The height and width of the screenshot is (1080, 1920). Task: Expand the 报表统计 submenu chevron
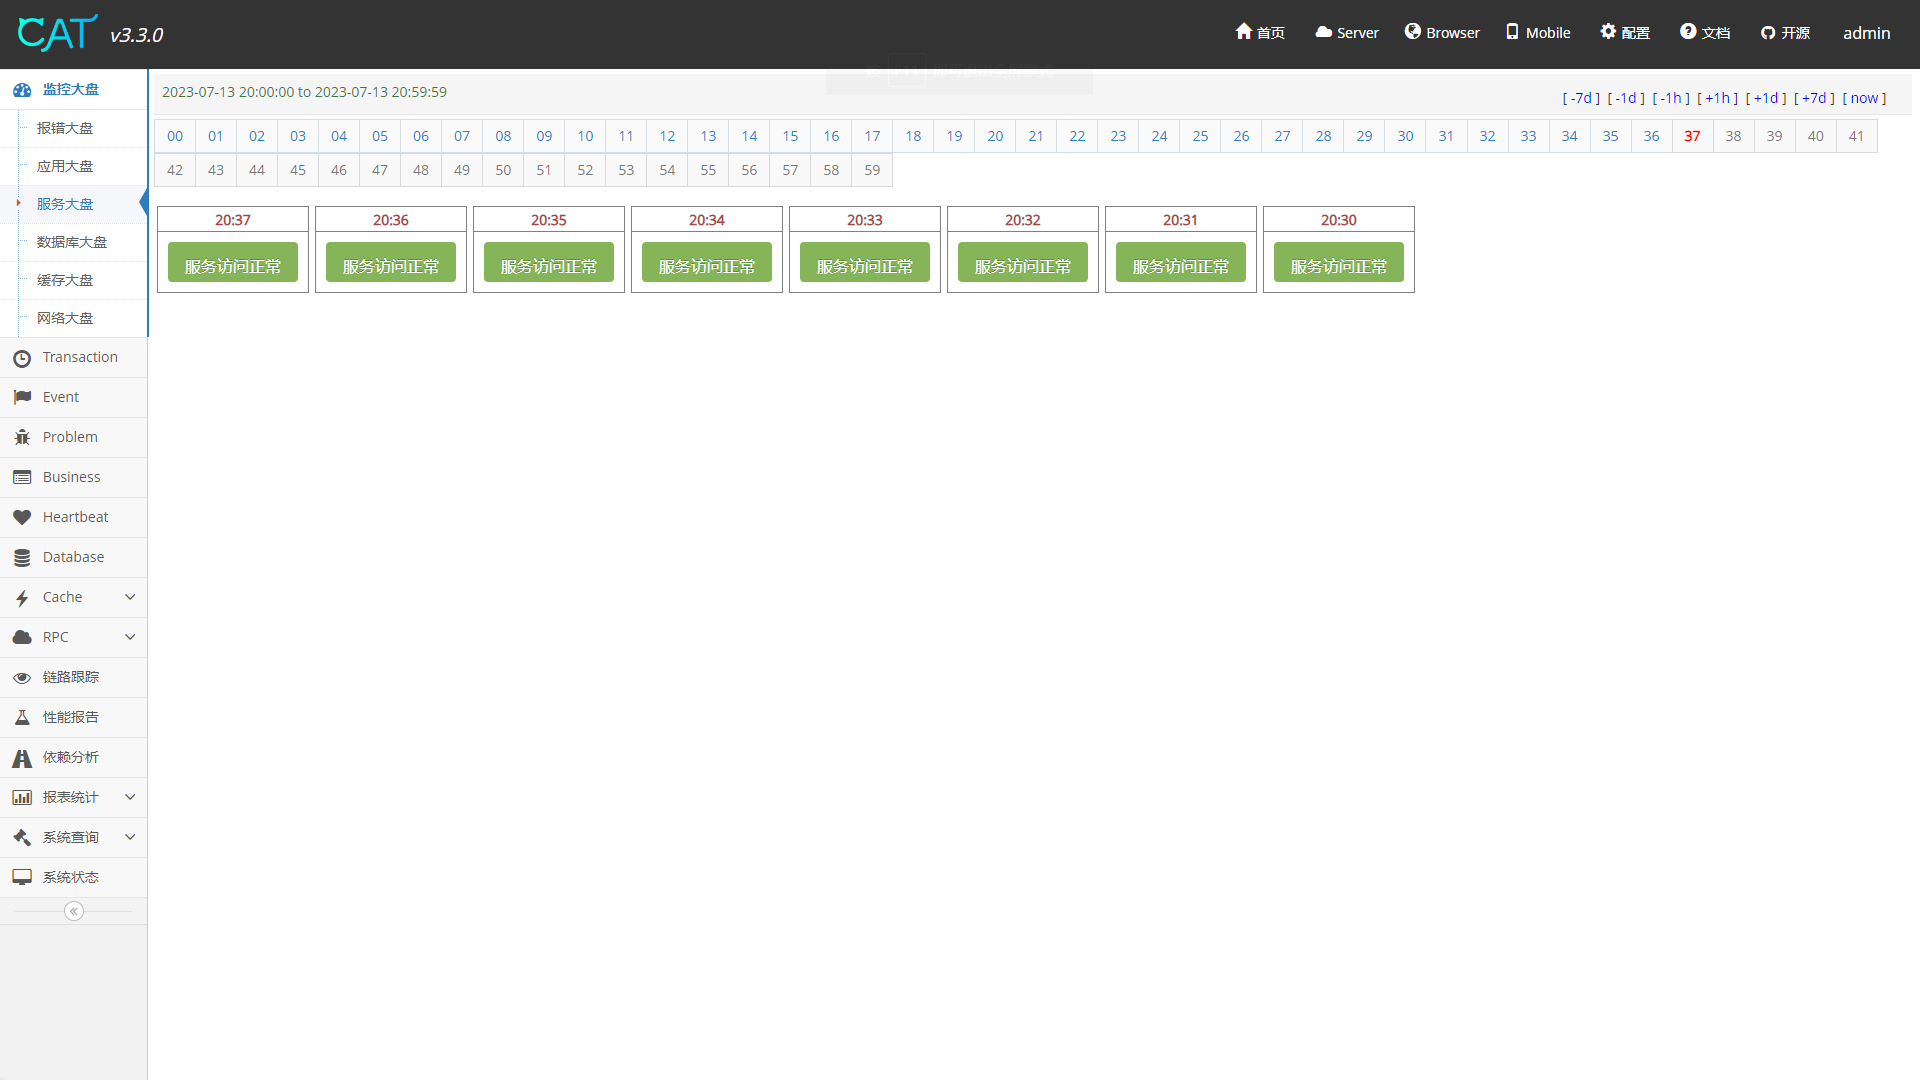(x=130, y=797)
